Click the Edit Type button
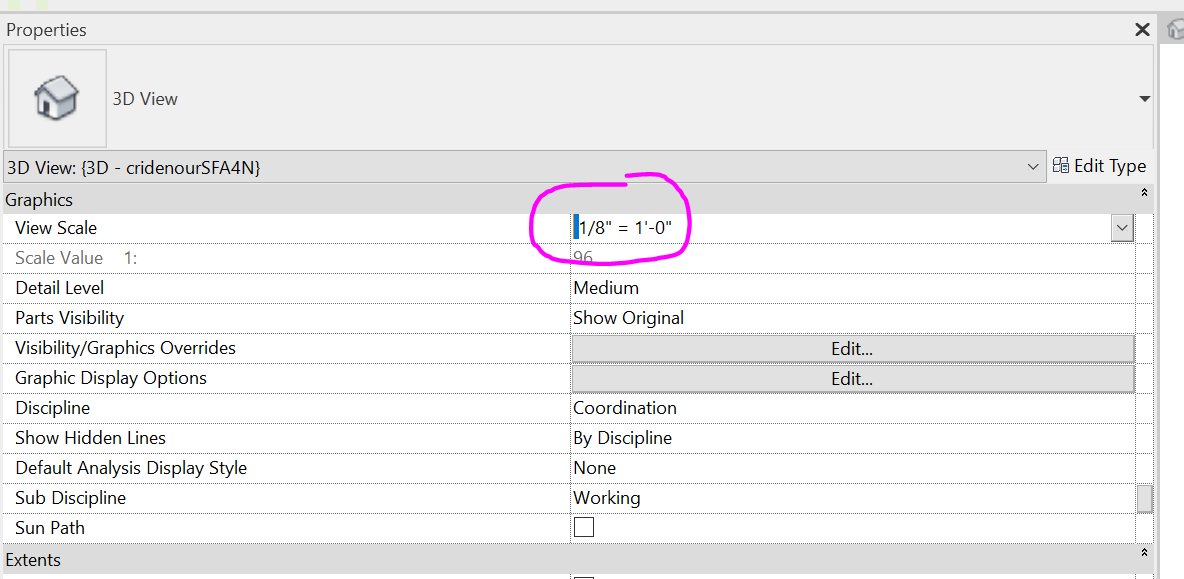1184x579 pixels. [1099, 166]
